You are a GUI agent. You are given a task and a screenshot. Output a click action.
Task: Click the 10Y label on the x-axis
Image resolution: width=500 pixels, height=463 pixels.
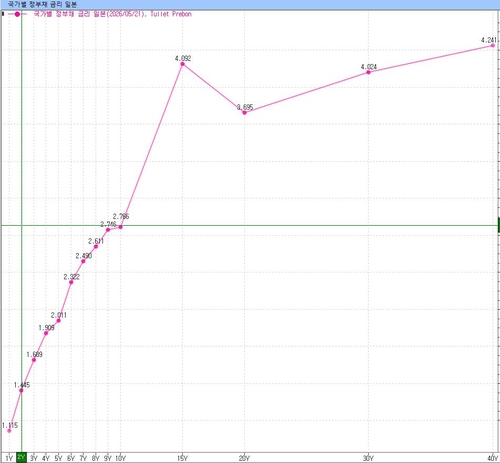120,458
